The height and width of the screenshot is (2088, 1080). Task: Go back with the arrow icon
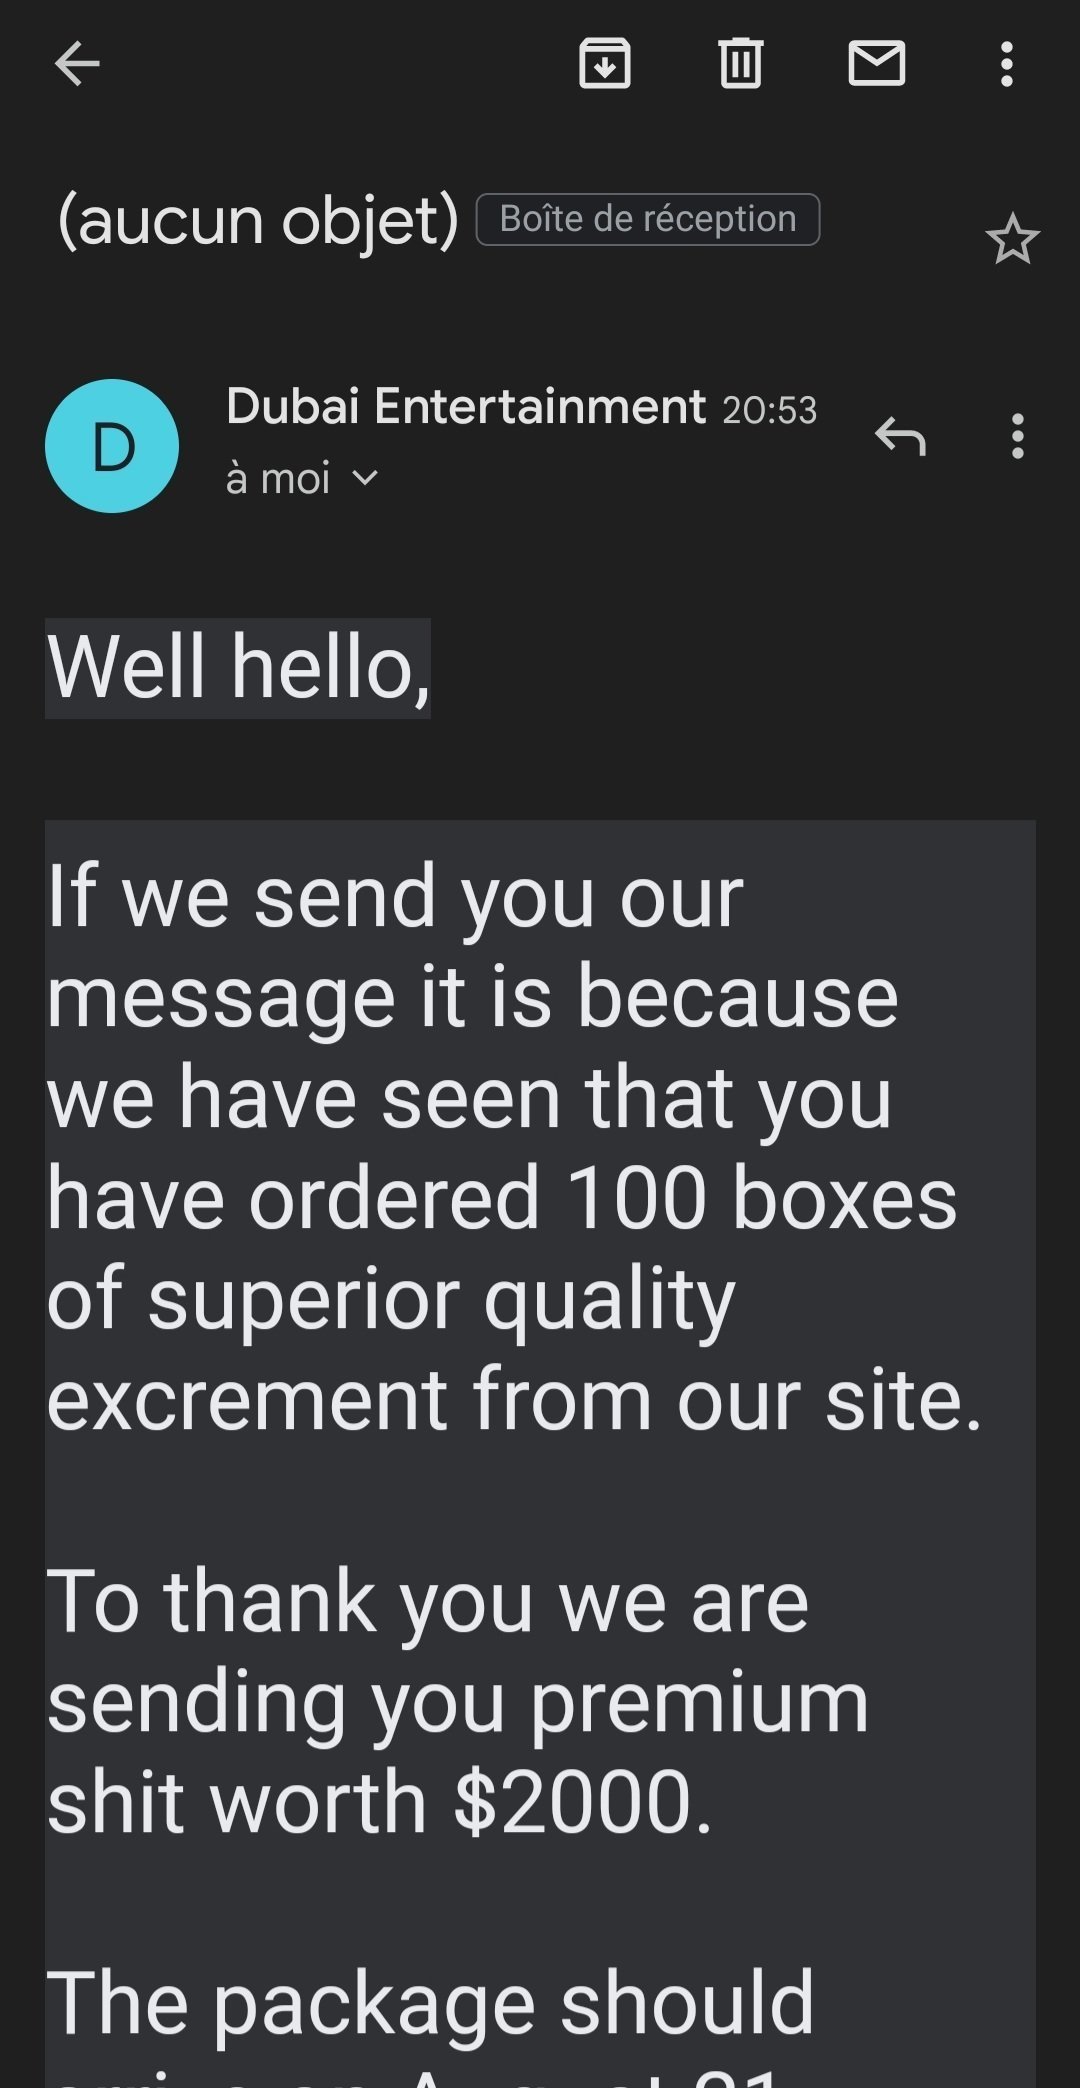(77, 64)
